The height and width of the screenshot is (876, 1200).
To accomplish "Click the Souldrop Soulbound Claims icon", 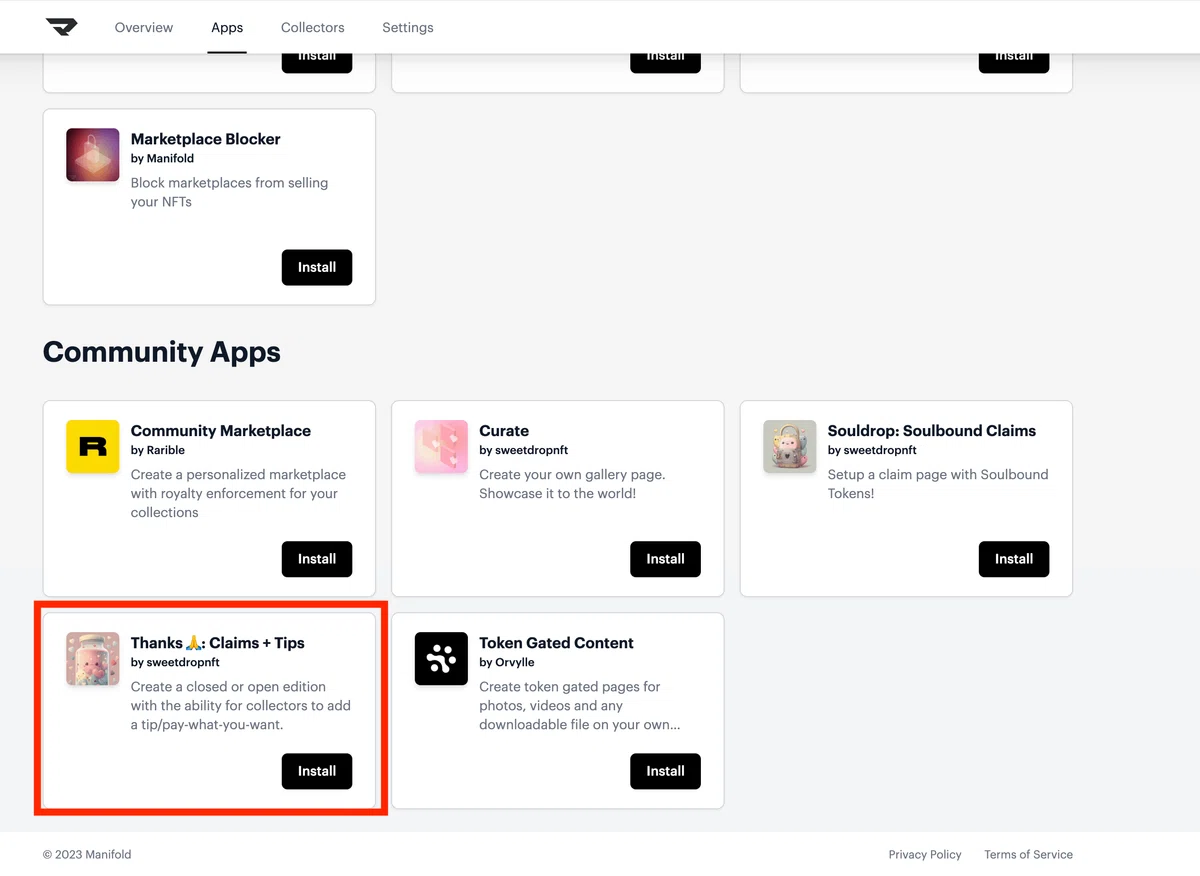I will coord(789,447).
